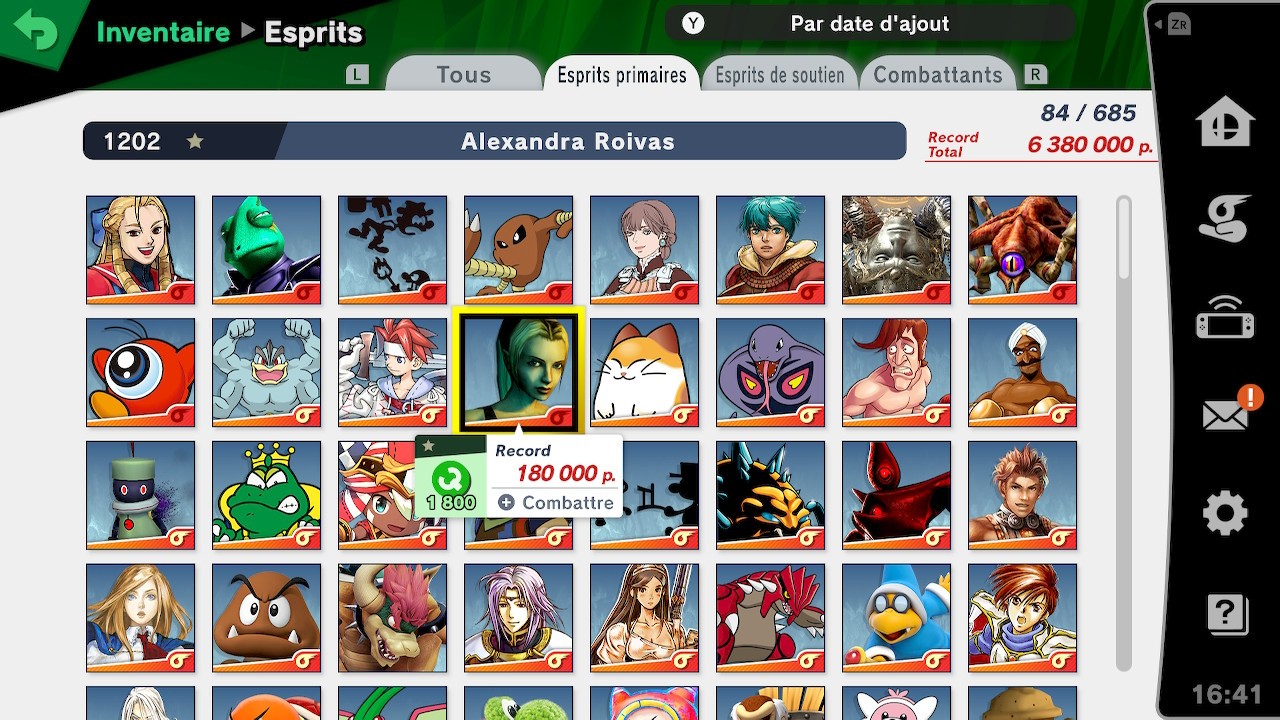Screen dimensions: 1280x720
Task: Click the R shoulder button tab icon
Action: pyautogui.click(x=1035, y=75)
